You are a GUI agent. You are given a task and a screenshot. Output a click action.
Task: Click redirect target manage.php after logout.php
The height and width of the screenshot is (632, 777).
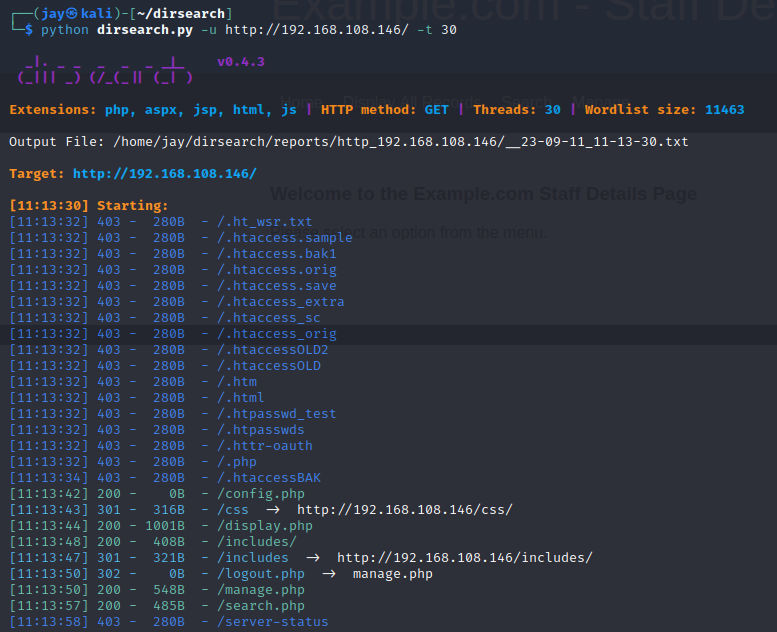tap(392, 574)
